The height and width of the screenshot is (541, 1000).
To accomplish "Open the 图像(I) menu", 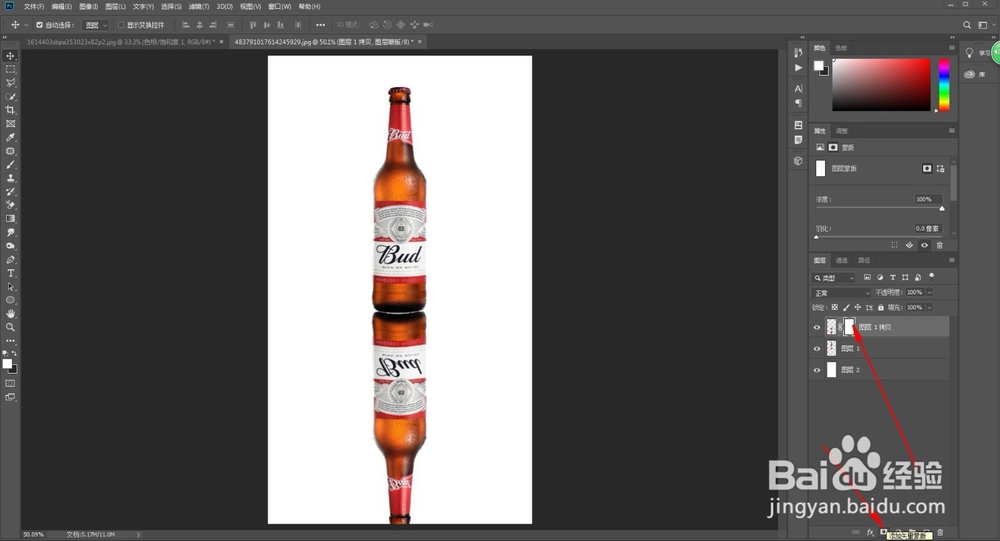I will tap(89, 6).
